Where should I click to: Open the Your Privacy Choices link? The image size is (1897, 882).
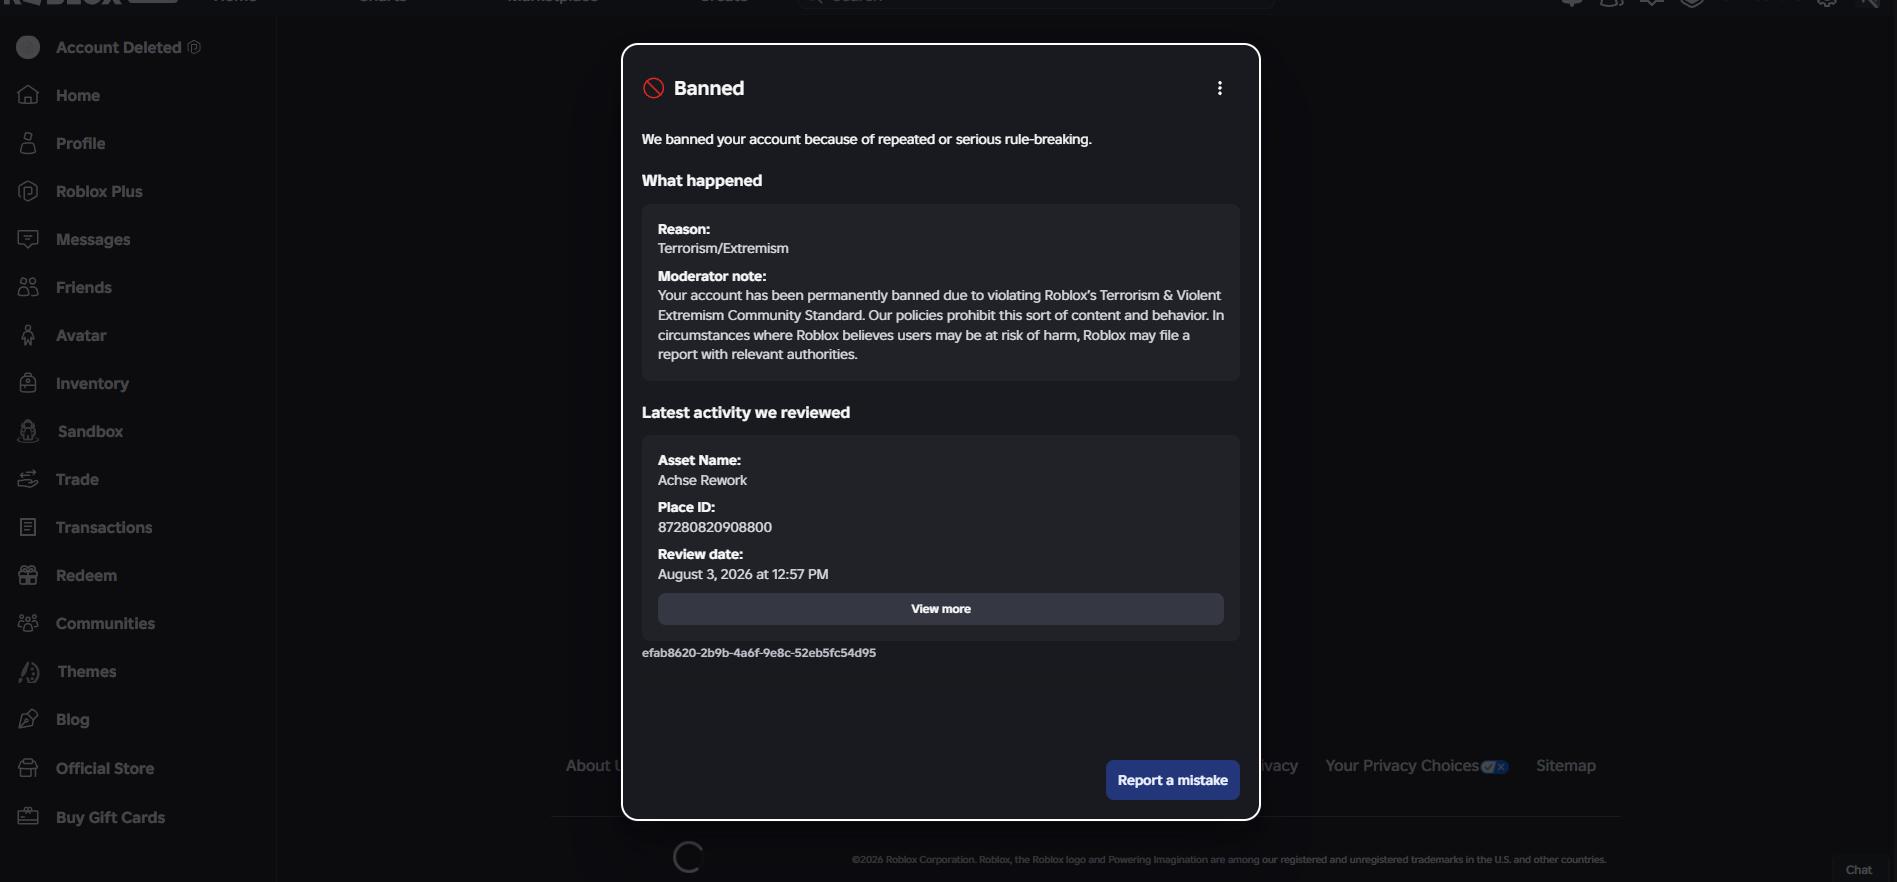[1416, 766]
